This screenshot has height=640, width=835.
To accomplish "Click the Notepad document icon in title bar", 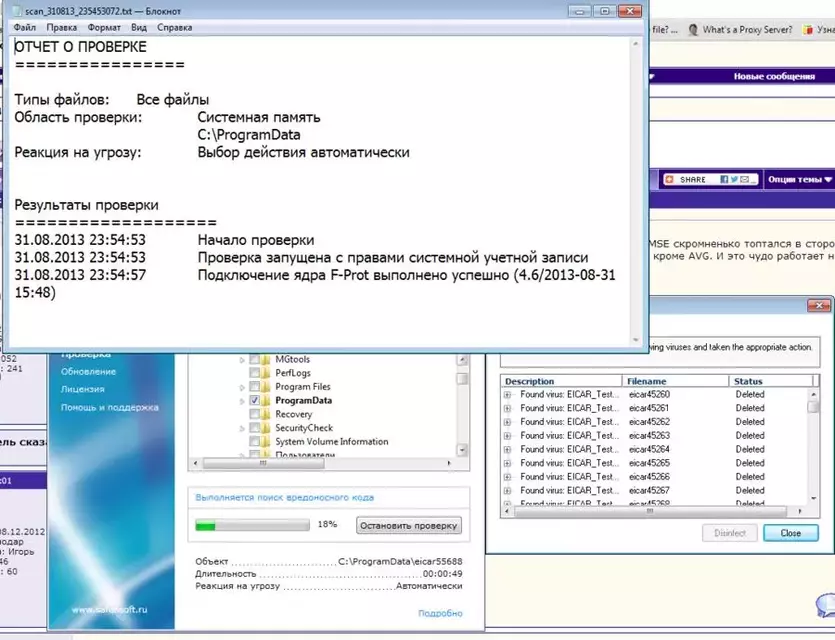I will point(17,11).
